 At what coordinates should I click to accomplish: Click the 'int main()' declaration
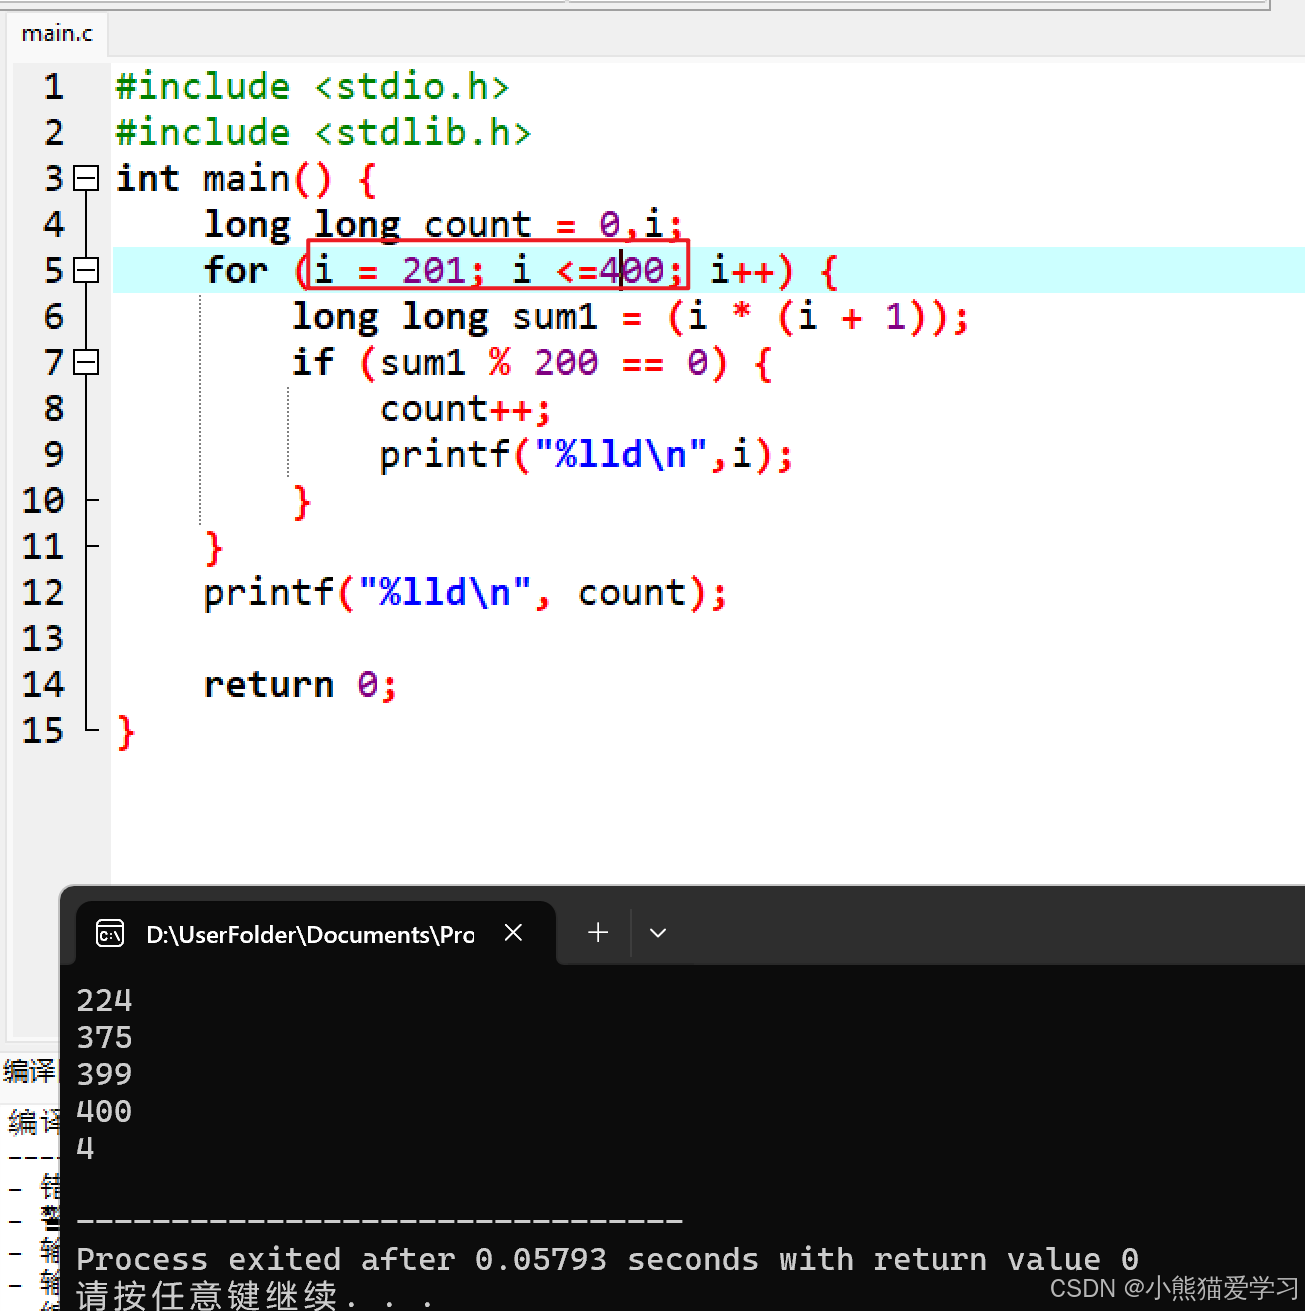[223, 179]
